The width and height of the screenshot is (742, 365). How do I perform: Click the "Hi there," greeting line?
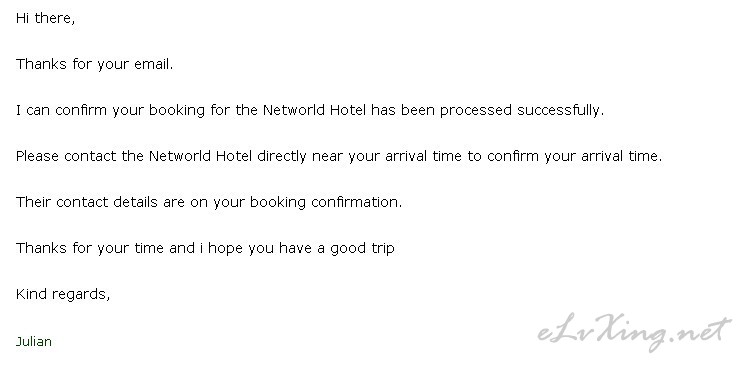(45, 18)
